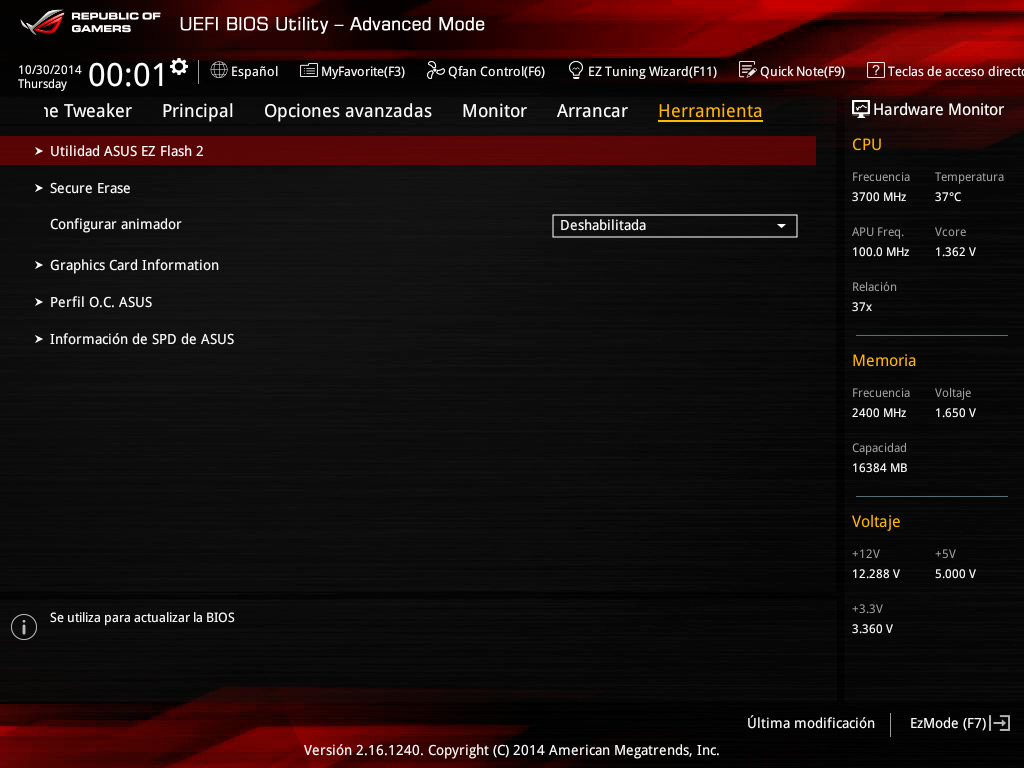Click the memory frequency value 2400 MHz
This screenshot has height=768, width=1024.
[879, 413]
